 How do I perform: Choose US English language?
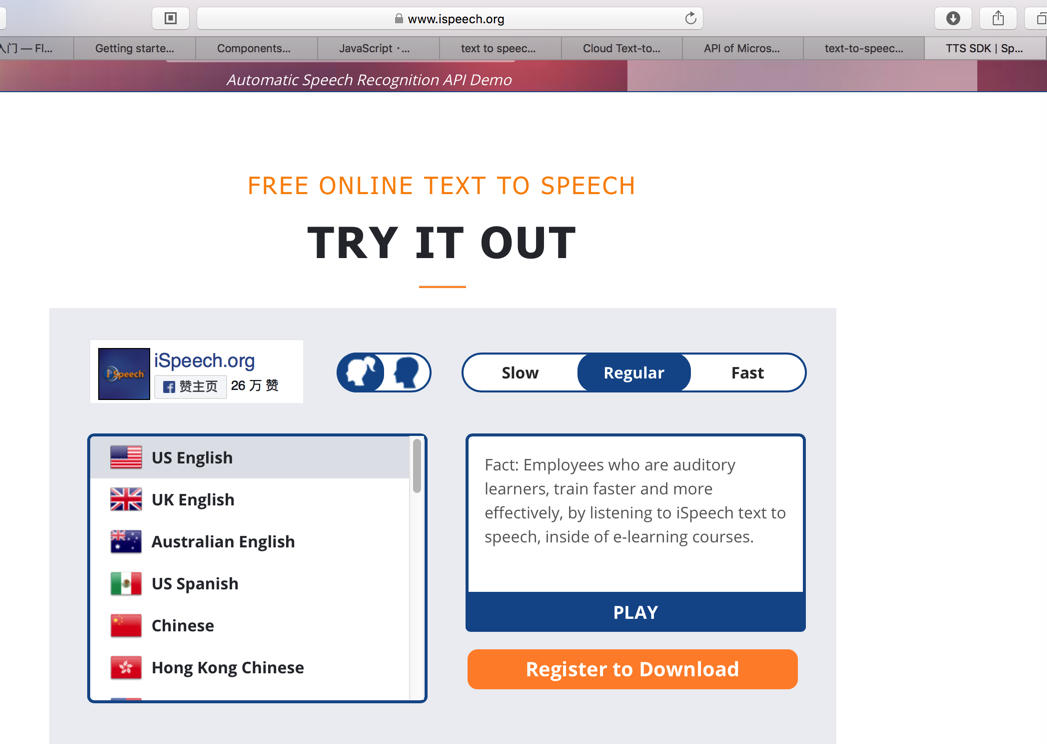coord(250,457)
